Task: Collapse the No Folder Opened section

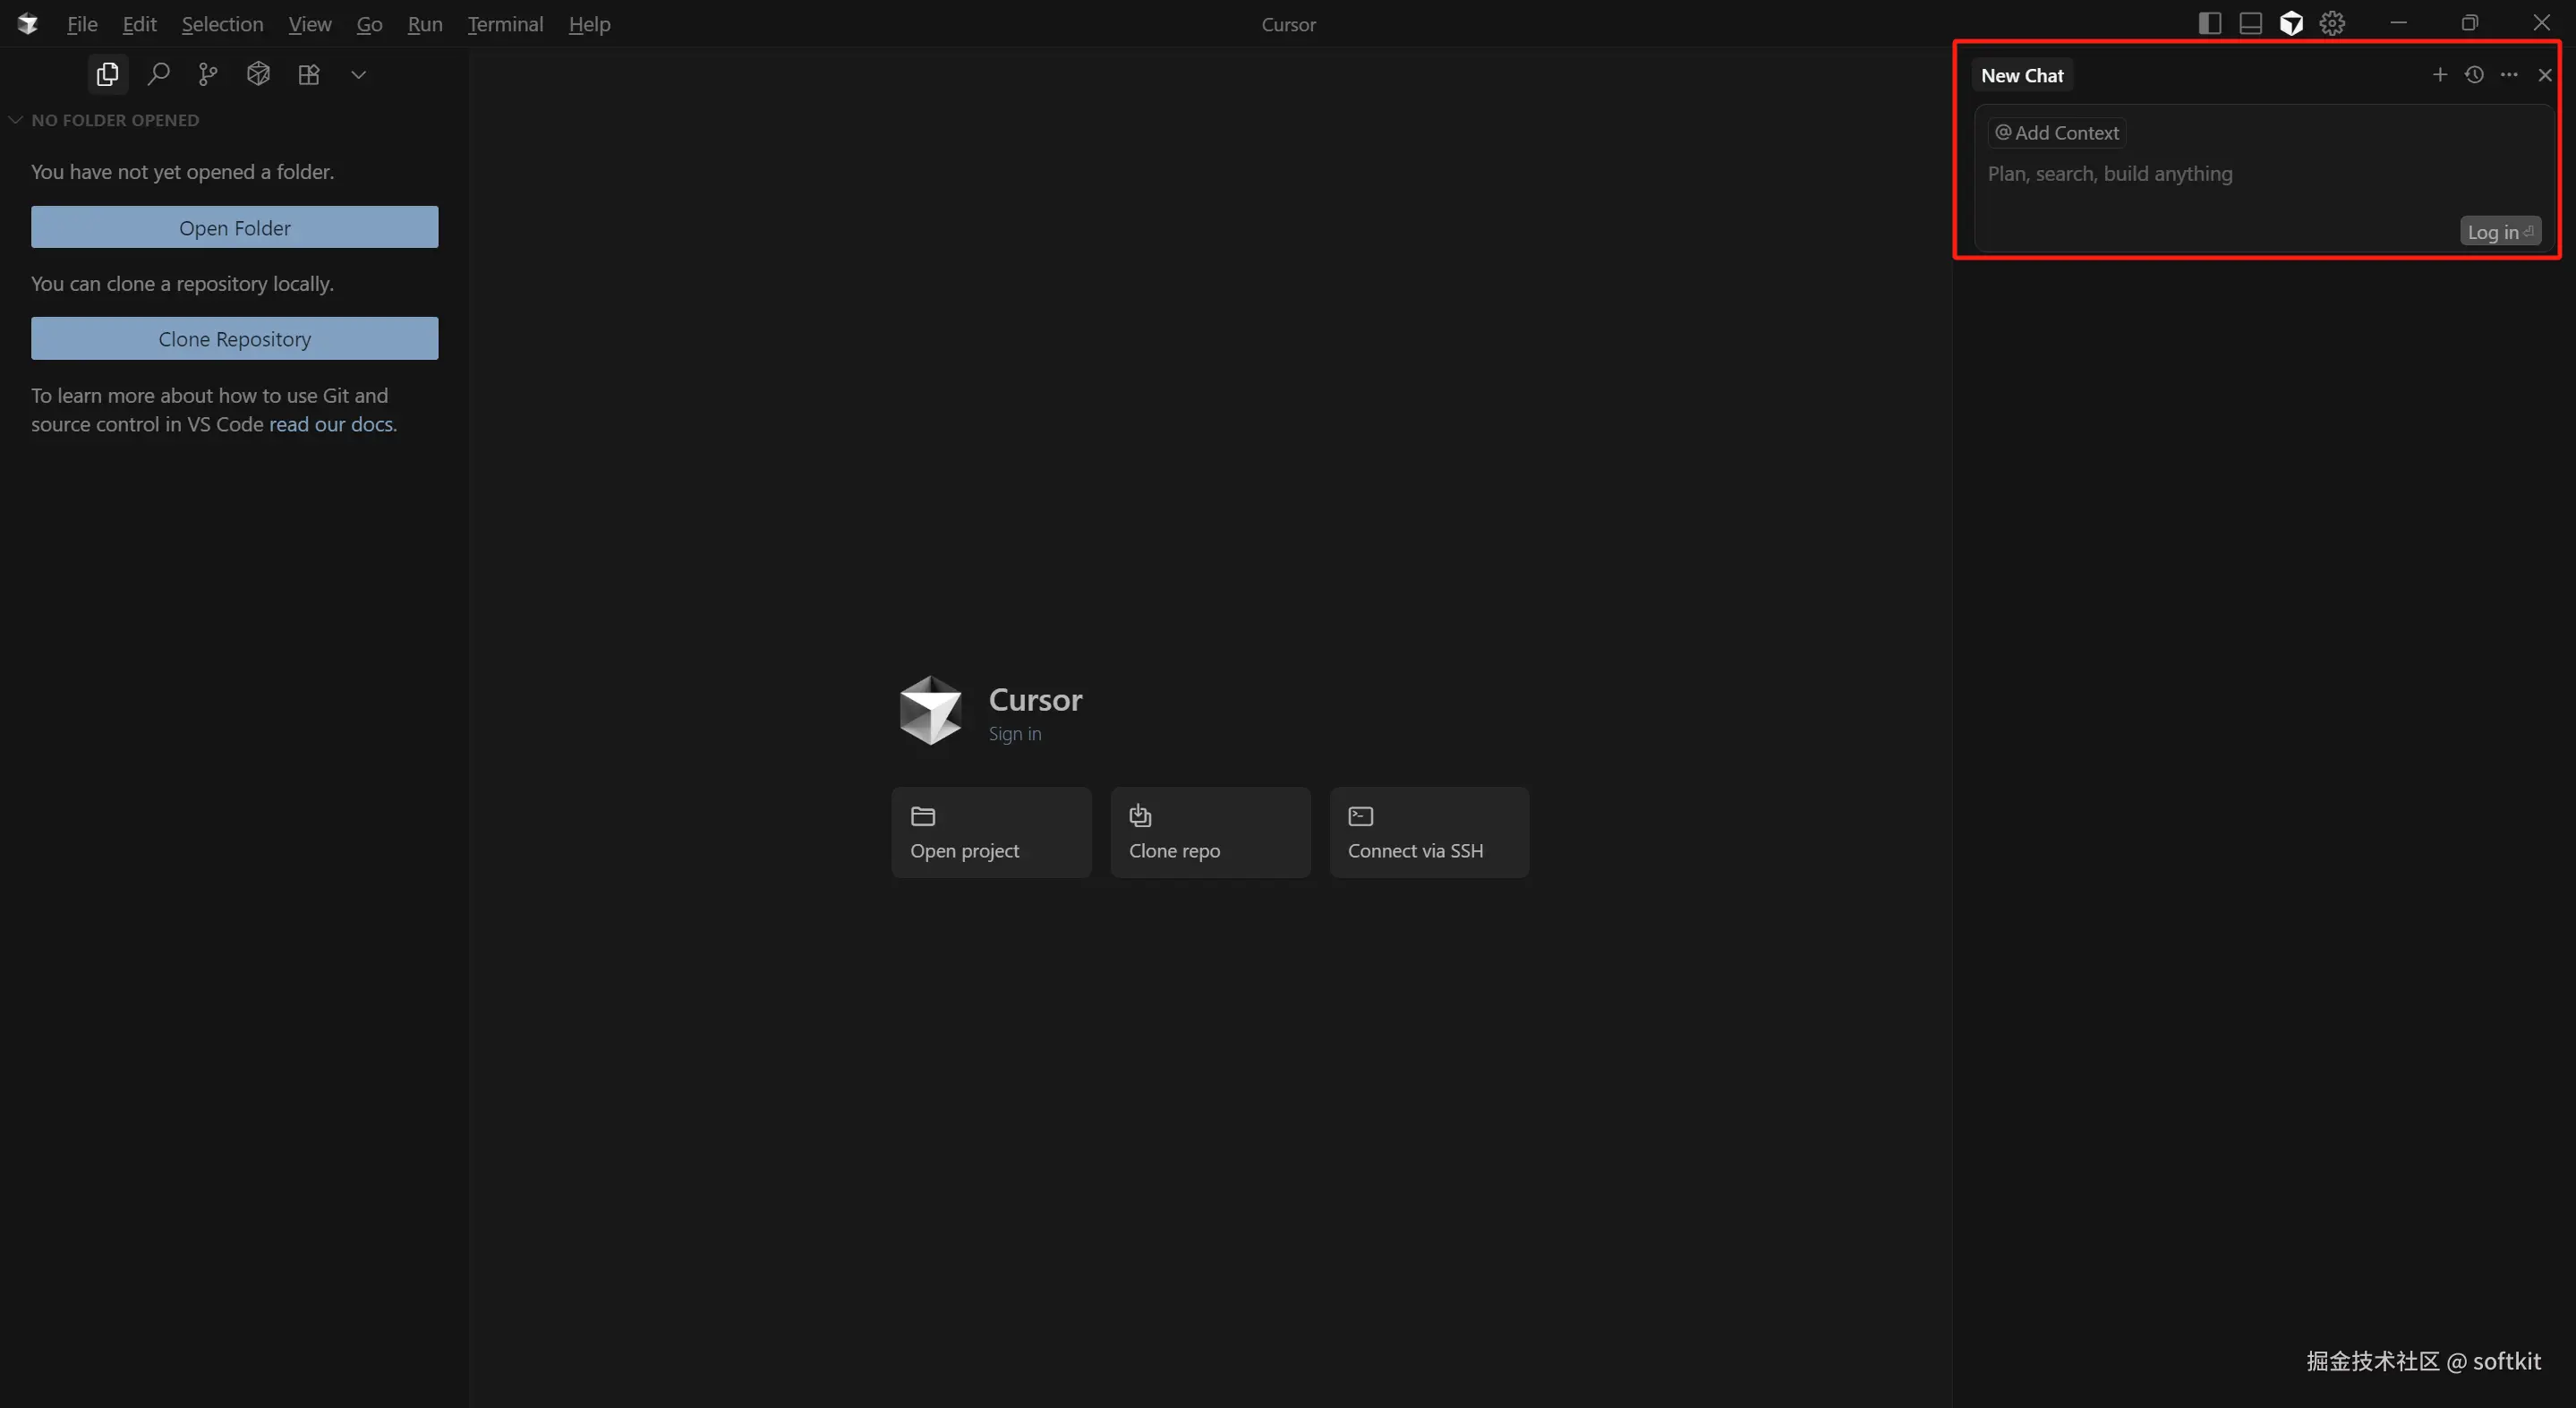Action: tap(16, 120)
